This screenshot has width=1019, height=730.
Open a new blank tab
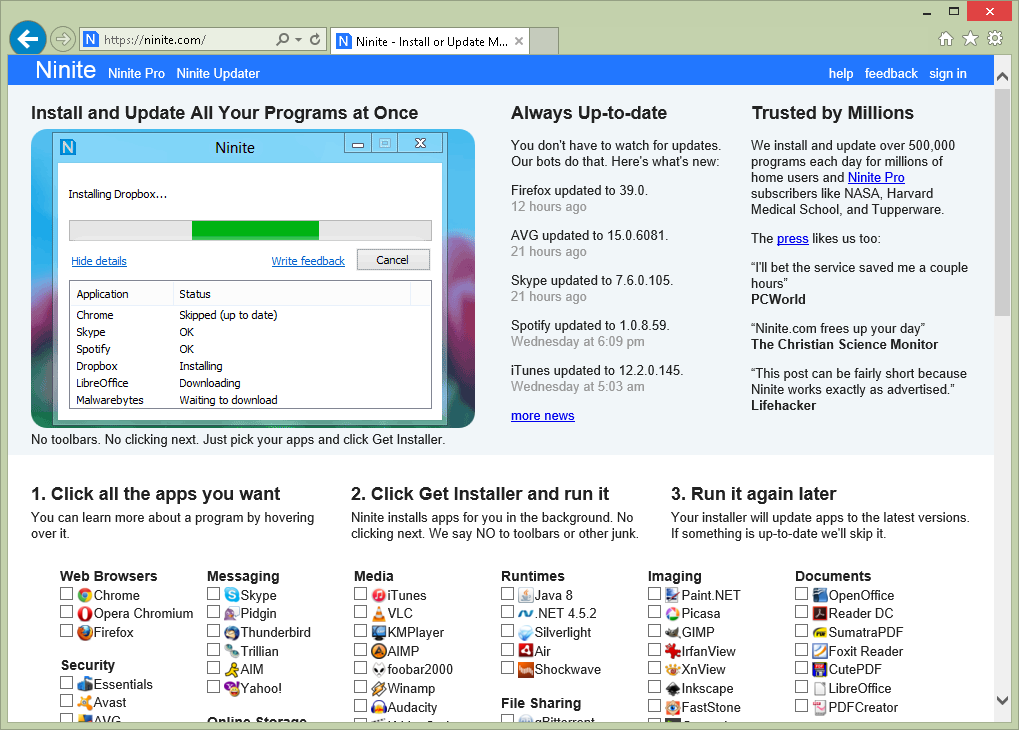click(545, 41)
